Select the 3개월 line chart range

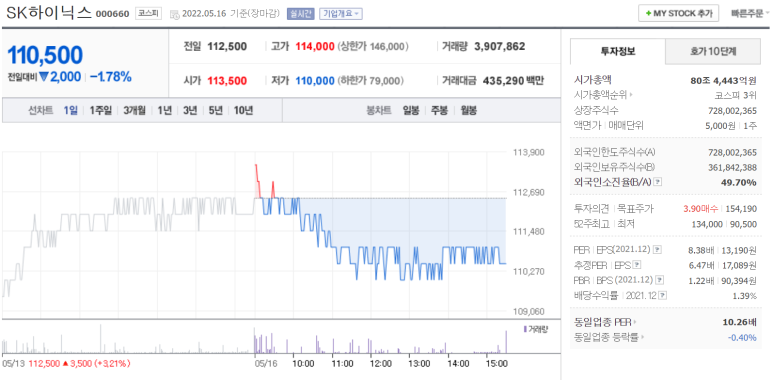[135, 110]
